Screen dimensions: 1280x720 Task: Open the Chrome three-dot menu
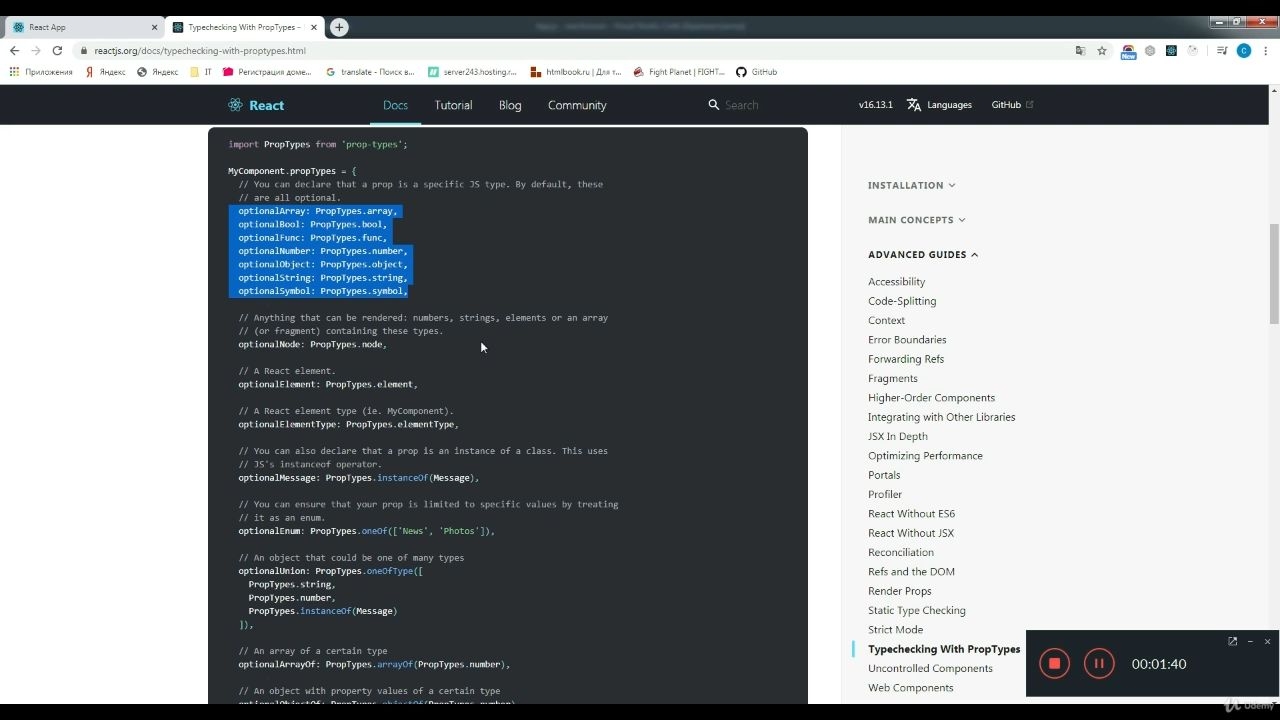tap(1265, 51)
